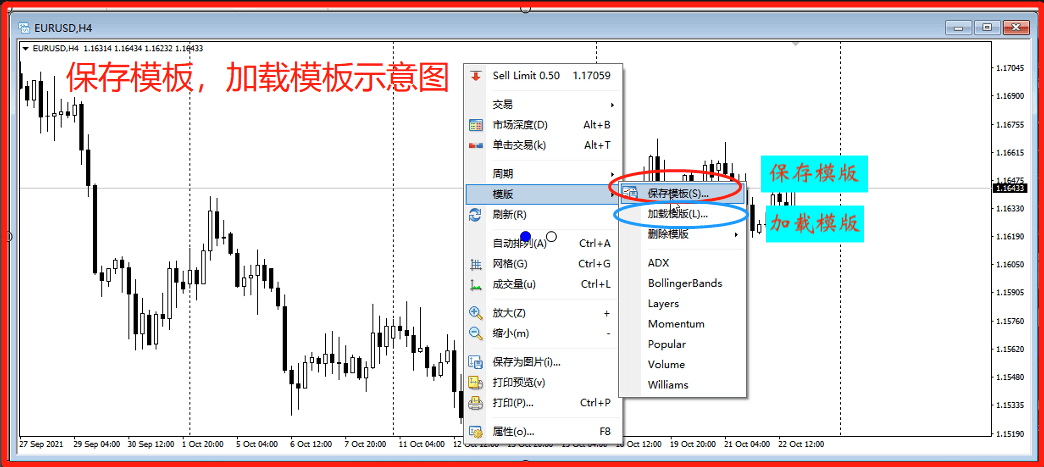Expand arrow next to 周期
Screen dimensions: 1044x467
612,174
